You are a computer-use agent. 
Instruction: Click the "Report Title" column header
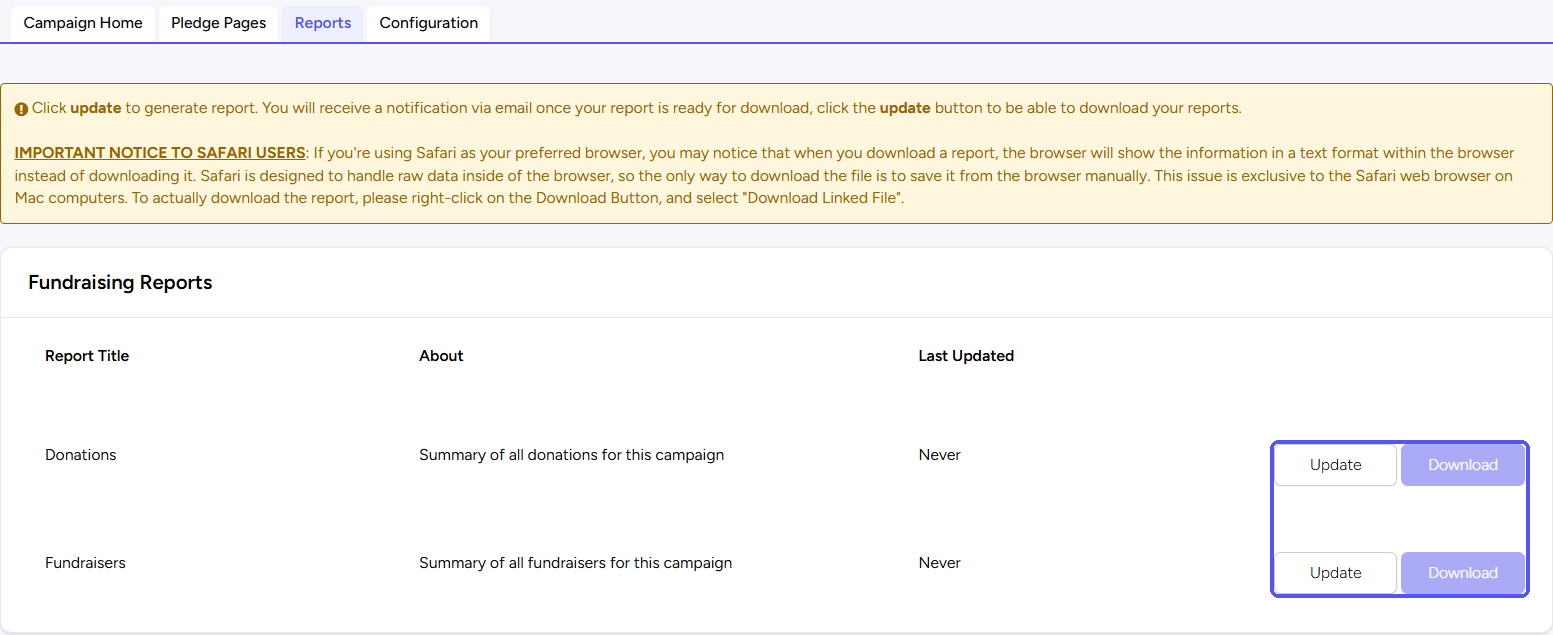(87, 356)
